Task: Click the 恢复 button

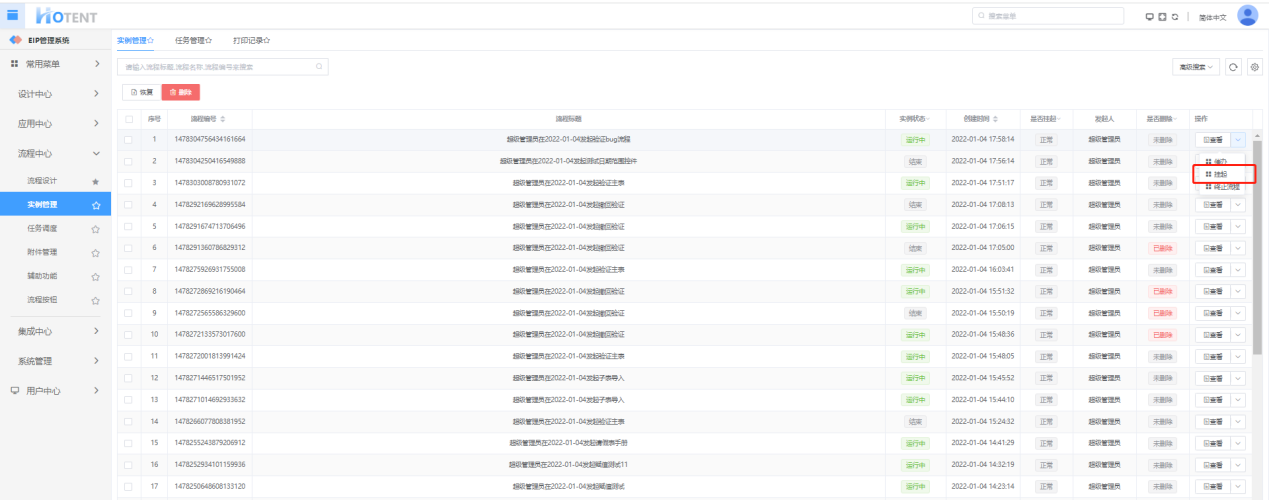Action: [x=140, y=92]
